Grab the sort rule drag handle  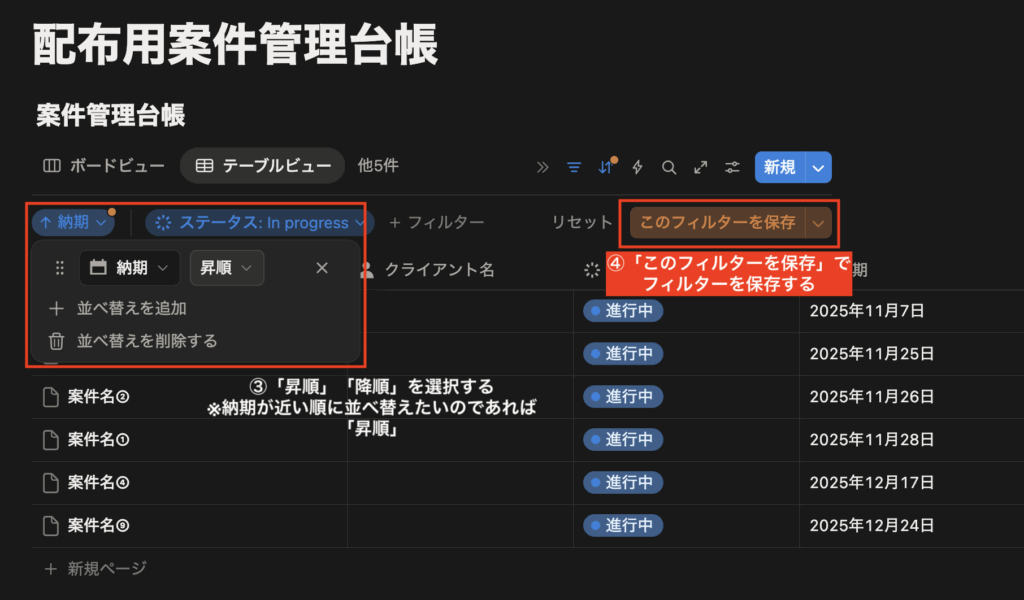point(59,268)
